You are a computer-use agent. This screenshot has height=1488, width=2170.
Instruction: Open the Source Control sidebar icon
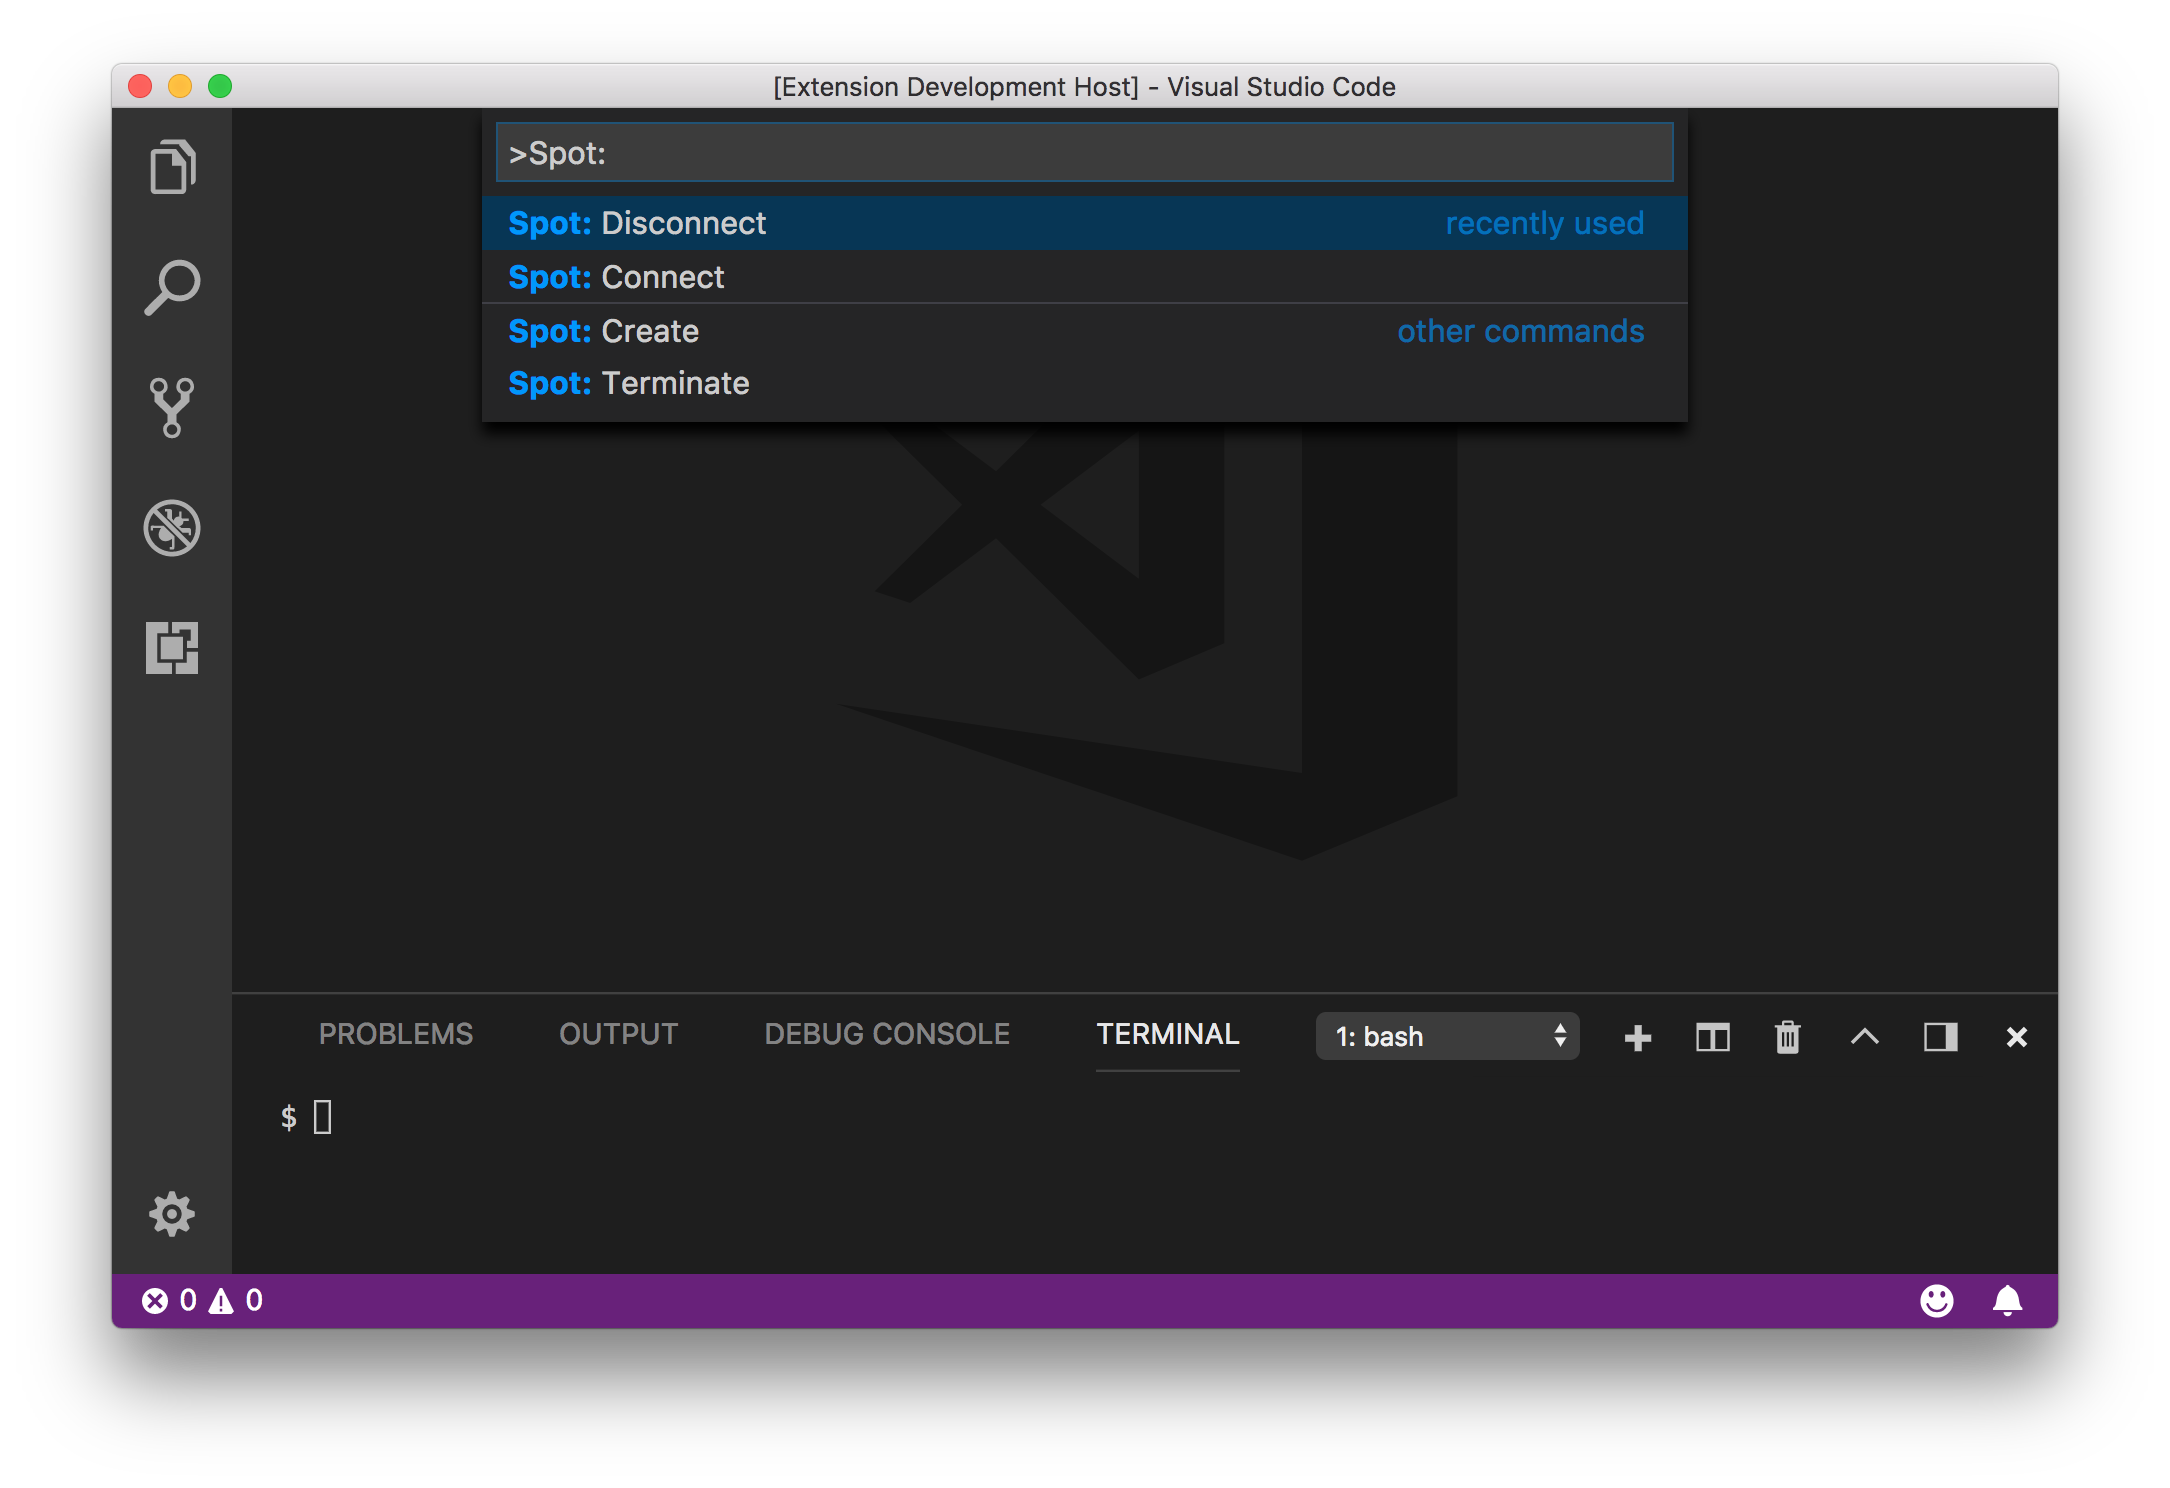pos(173,406)
